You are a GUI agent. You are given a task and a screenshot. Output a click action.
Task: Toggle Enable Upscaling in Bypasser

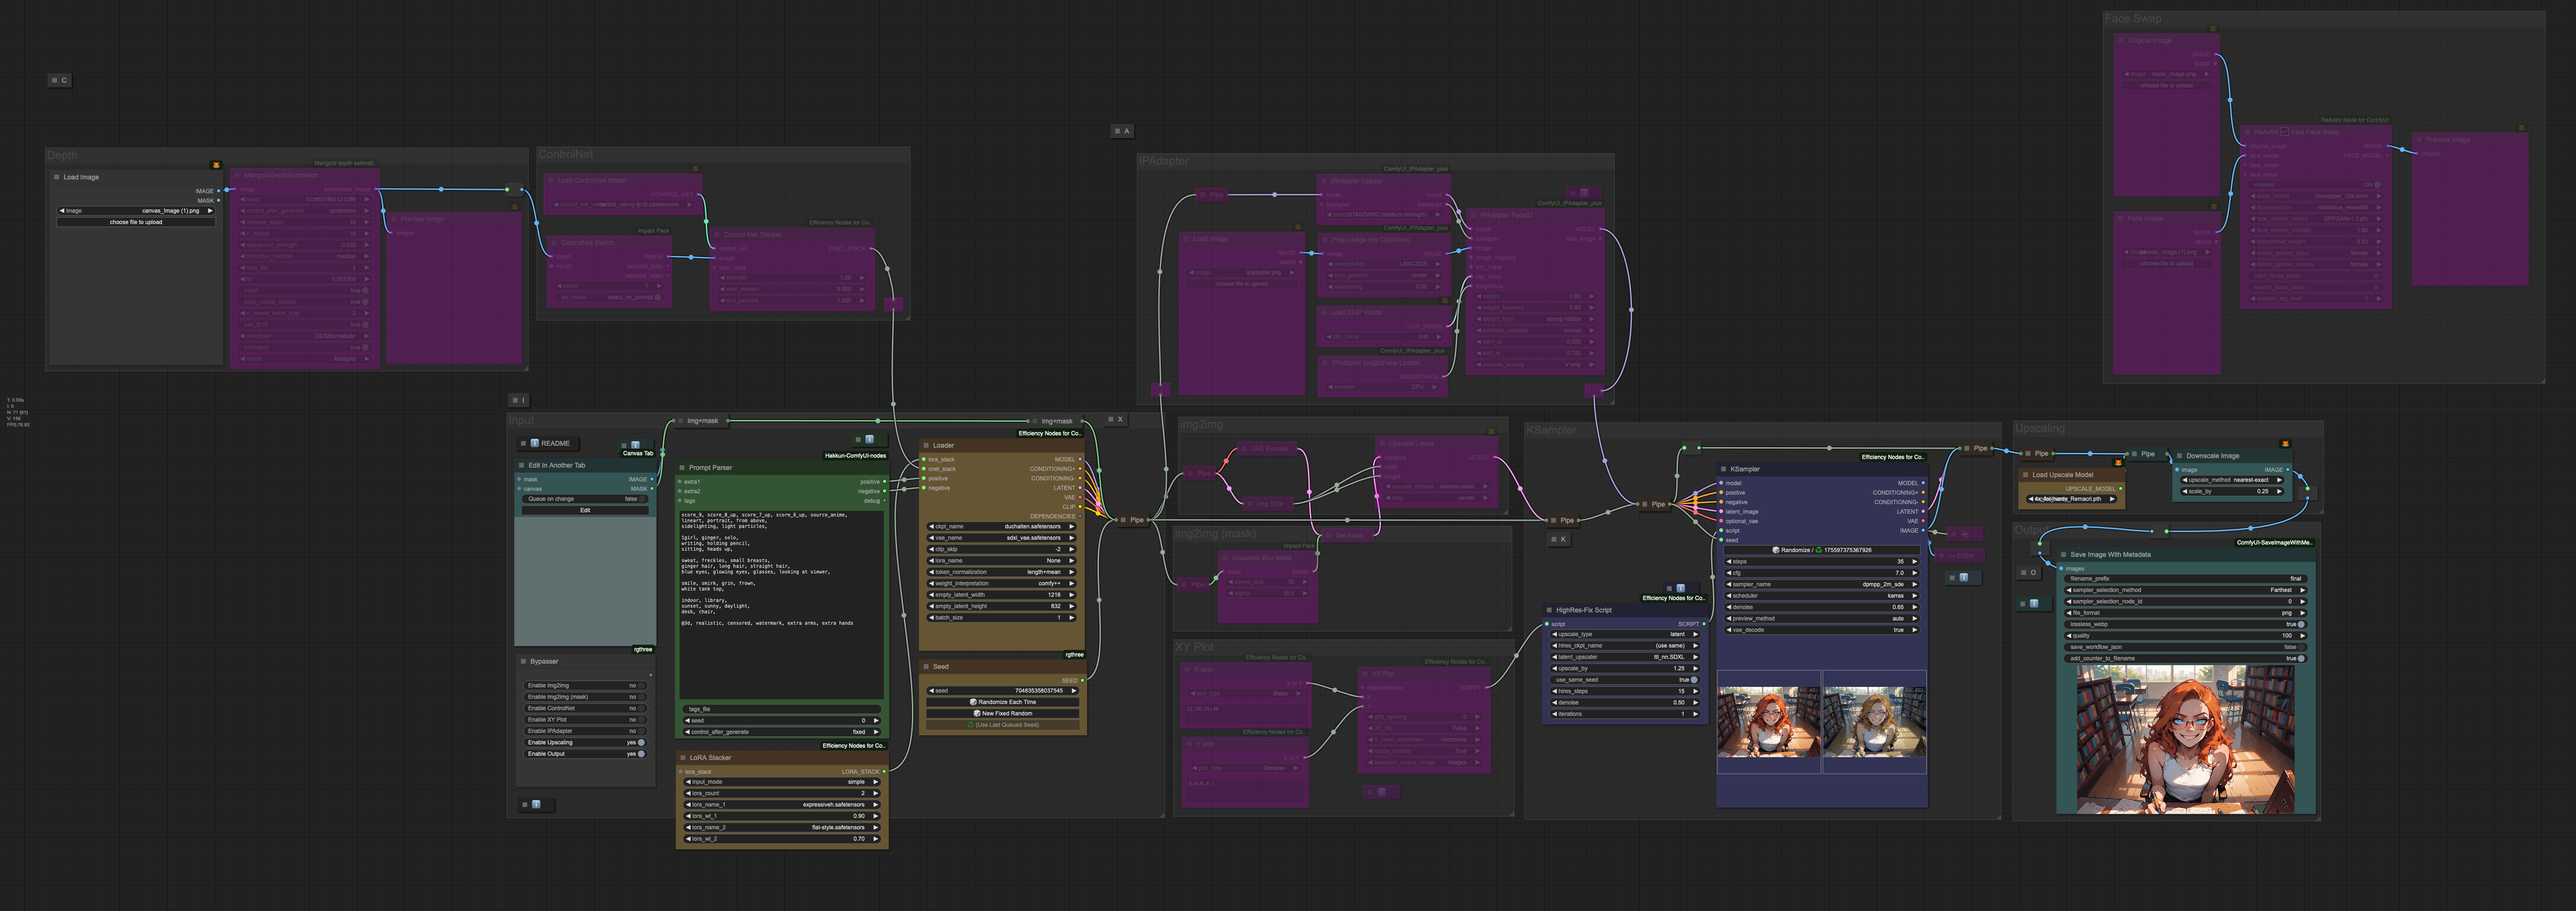click(641, 742)
